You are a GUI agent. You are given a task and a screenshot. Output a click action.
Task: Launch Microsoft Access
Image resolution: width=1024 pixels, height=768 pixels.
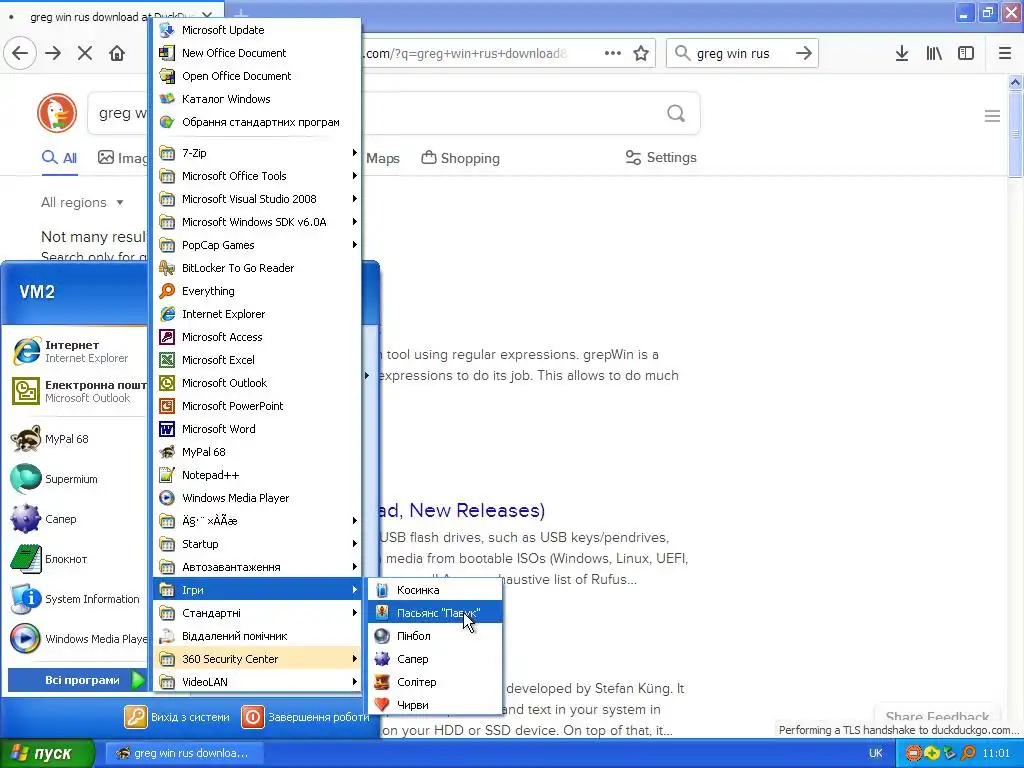257,337
